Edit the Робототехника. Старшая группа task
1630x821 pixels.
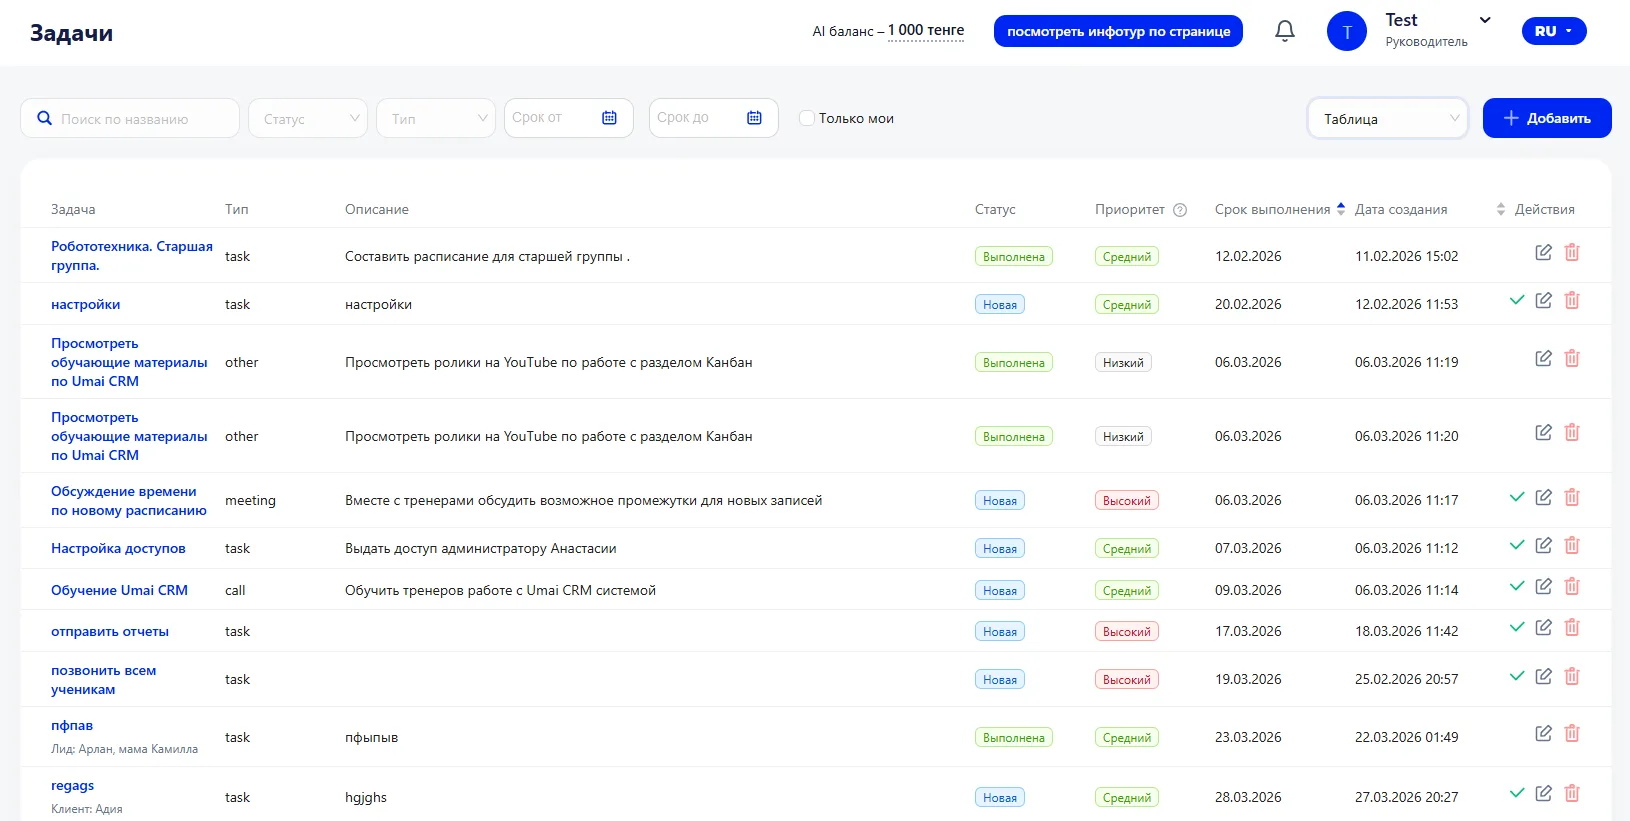1544,252
